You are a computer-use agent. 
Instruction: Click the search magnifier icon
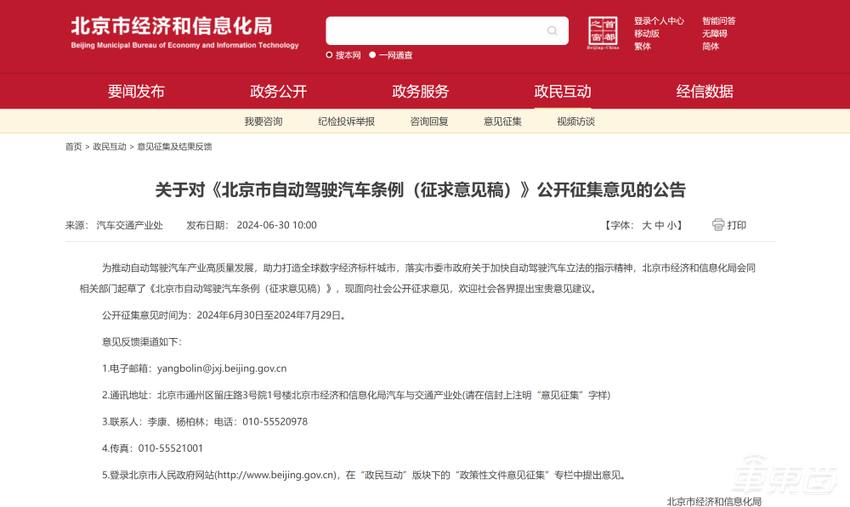[x=552, y=32]
